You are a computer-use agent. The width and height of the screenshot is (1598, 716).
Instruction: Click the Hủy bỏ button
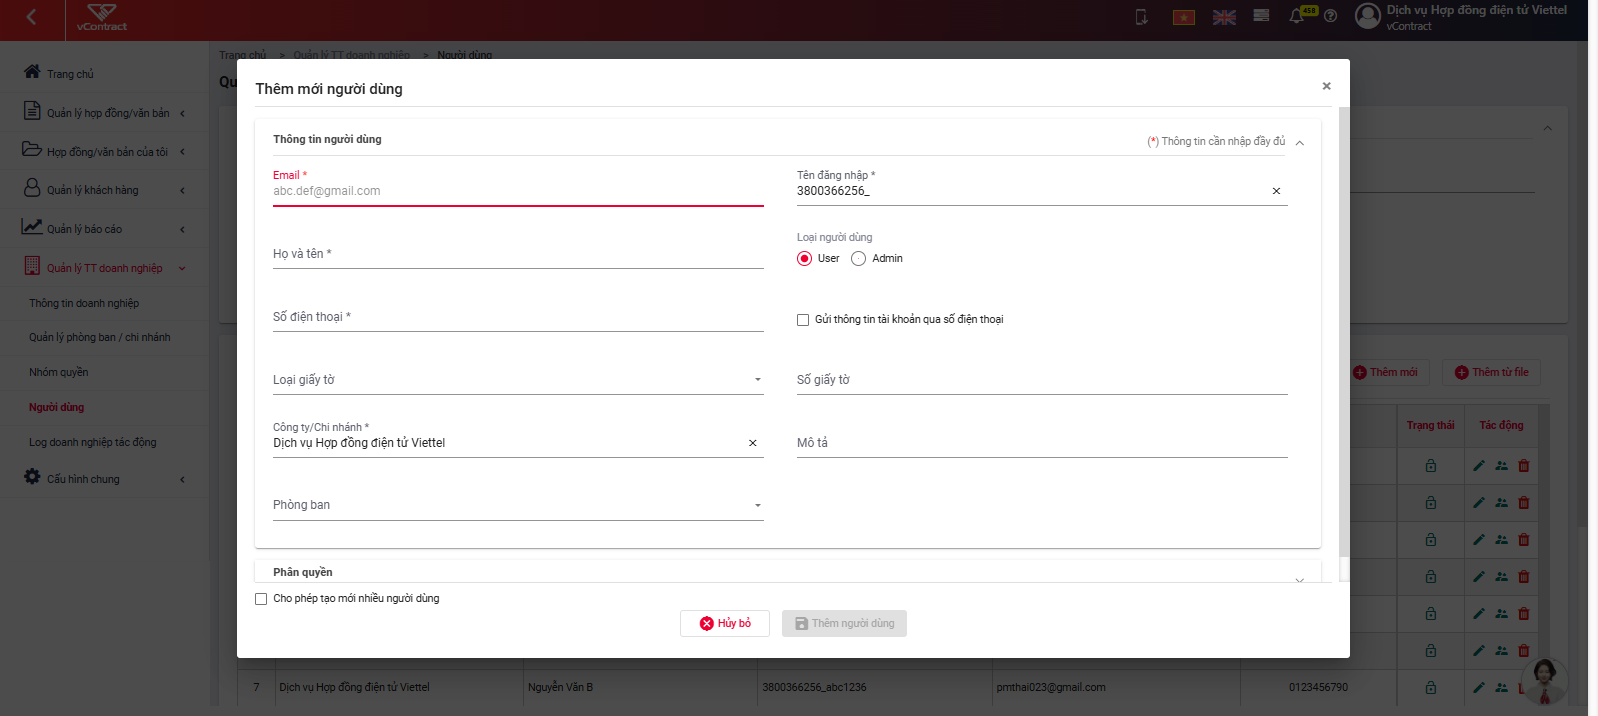725,624
